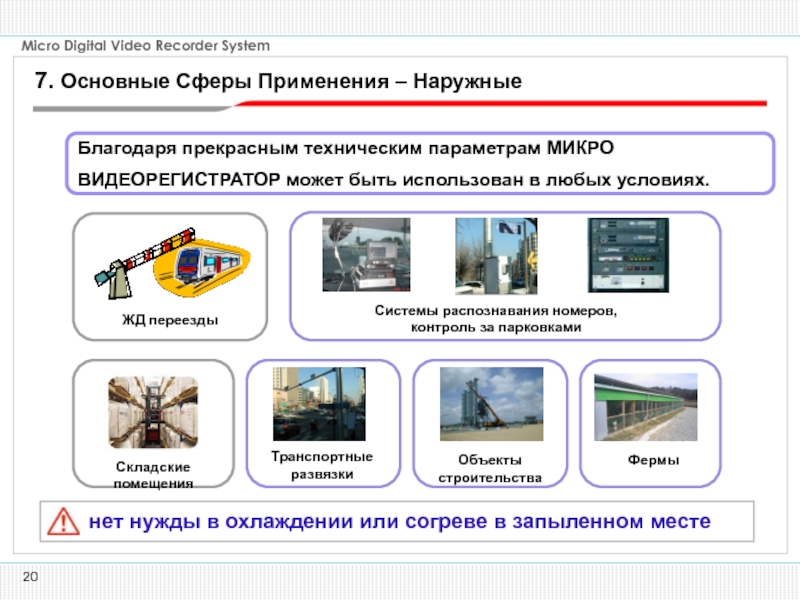This screenshot has width=800, height=600.
Task: Click the railway crossing train clipart
Action: [171, 263]
